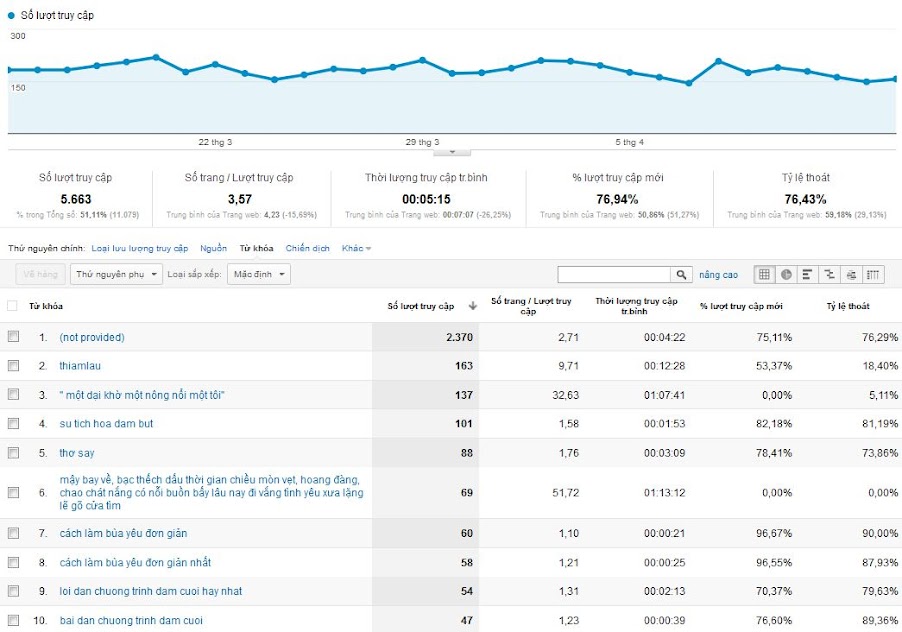
Task: Click the bounce rate summary value 76,43%
Action: click(x=805, y=200)
